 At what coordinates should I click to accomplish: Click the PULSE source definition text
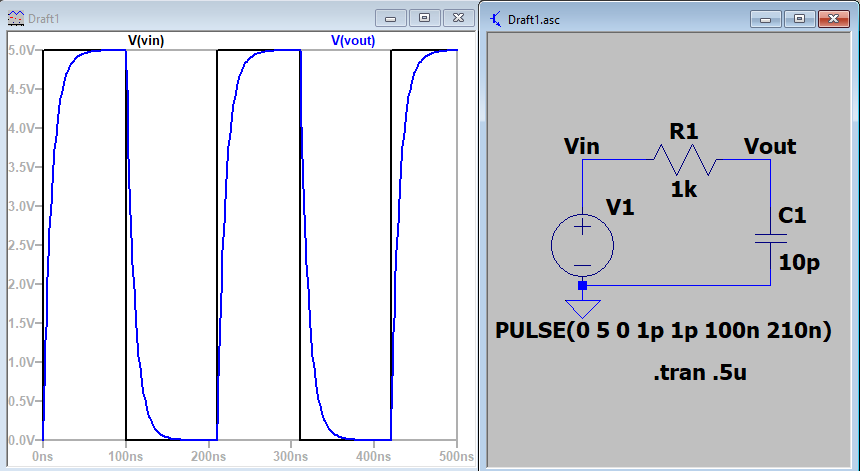(663, 331)
